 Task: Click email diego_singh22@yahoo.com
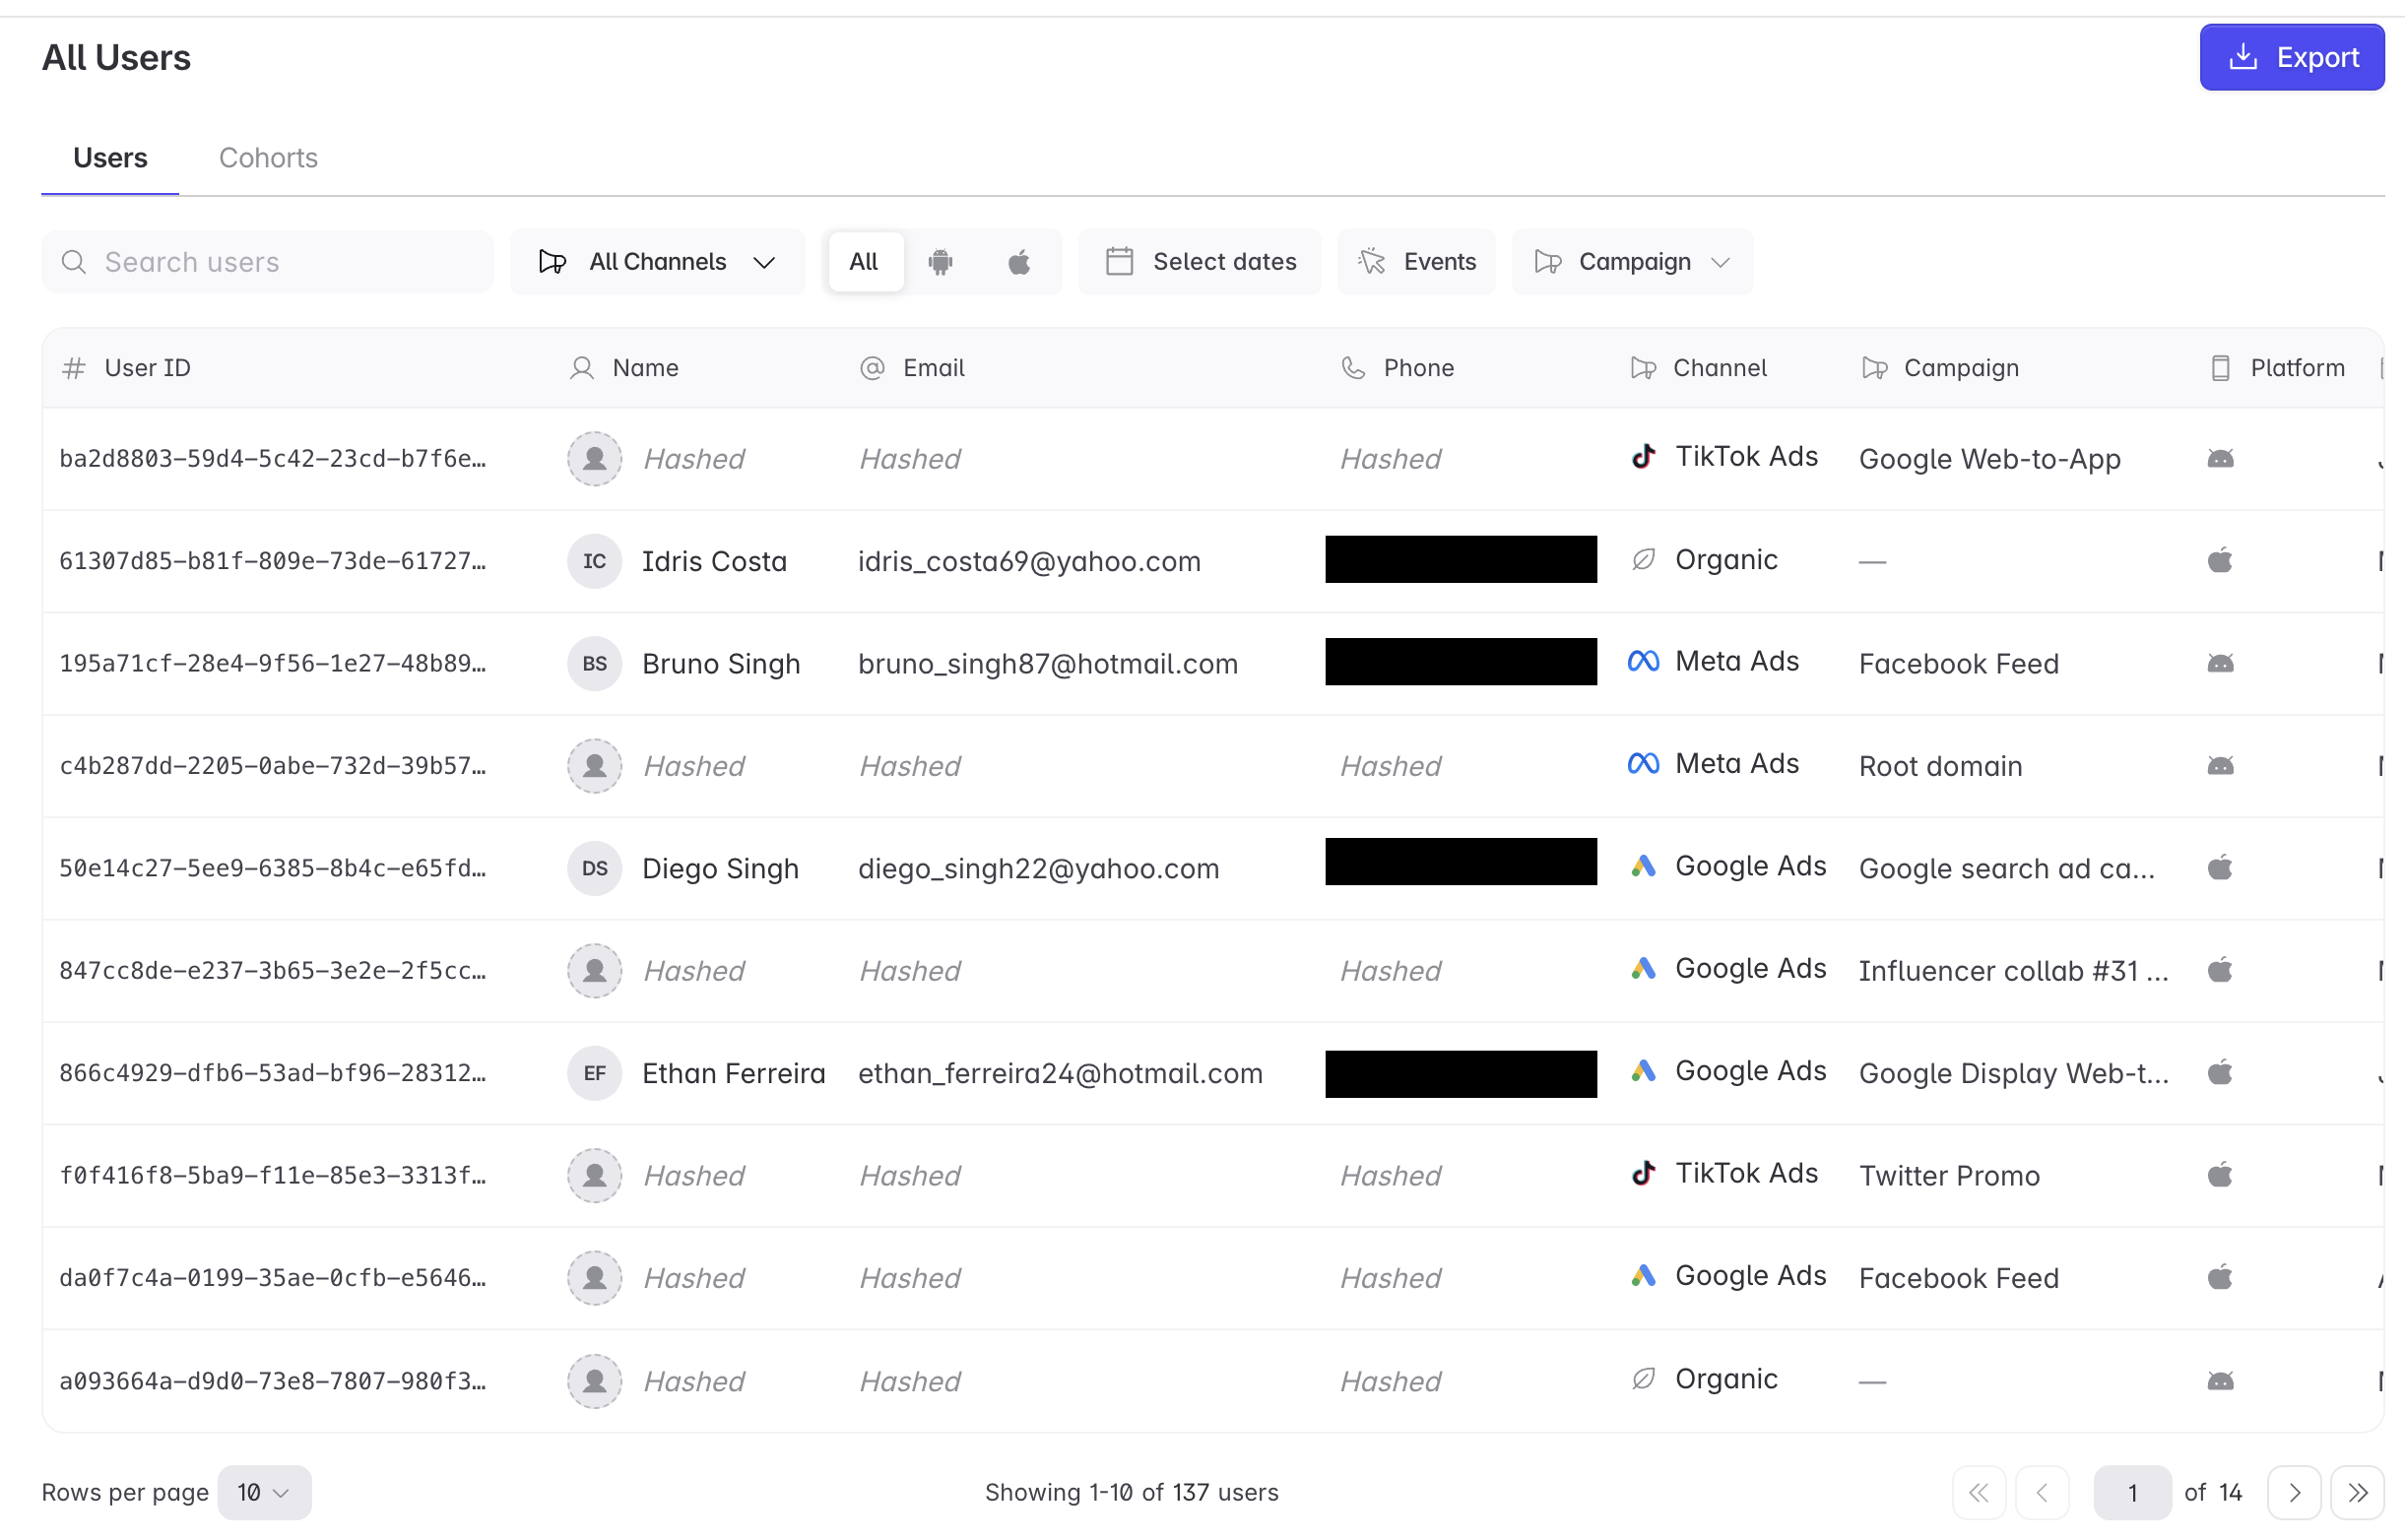pos(1038,869)
